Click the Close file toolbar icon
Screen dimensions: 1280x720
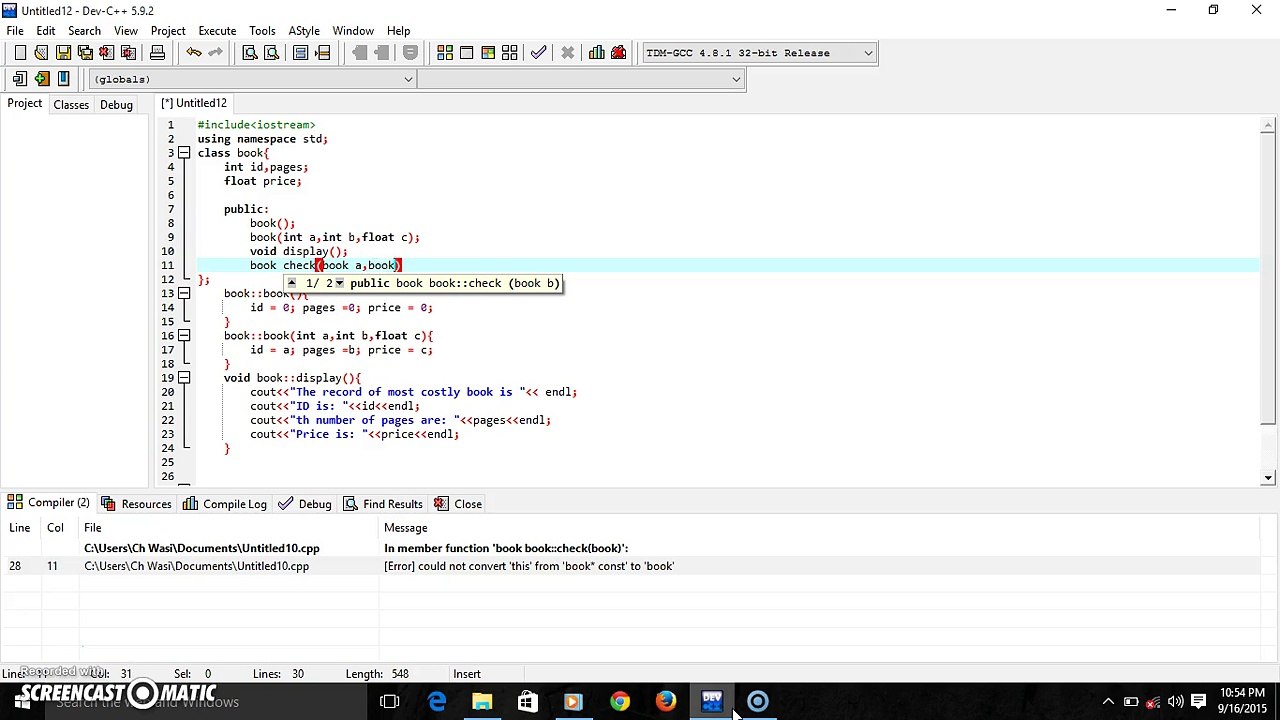107,53
